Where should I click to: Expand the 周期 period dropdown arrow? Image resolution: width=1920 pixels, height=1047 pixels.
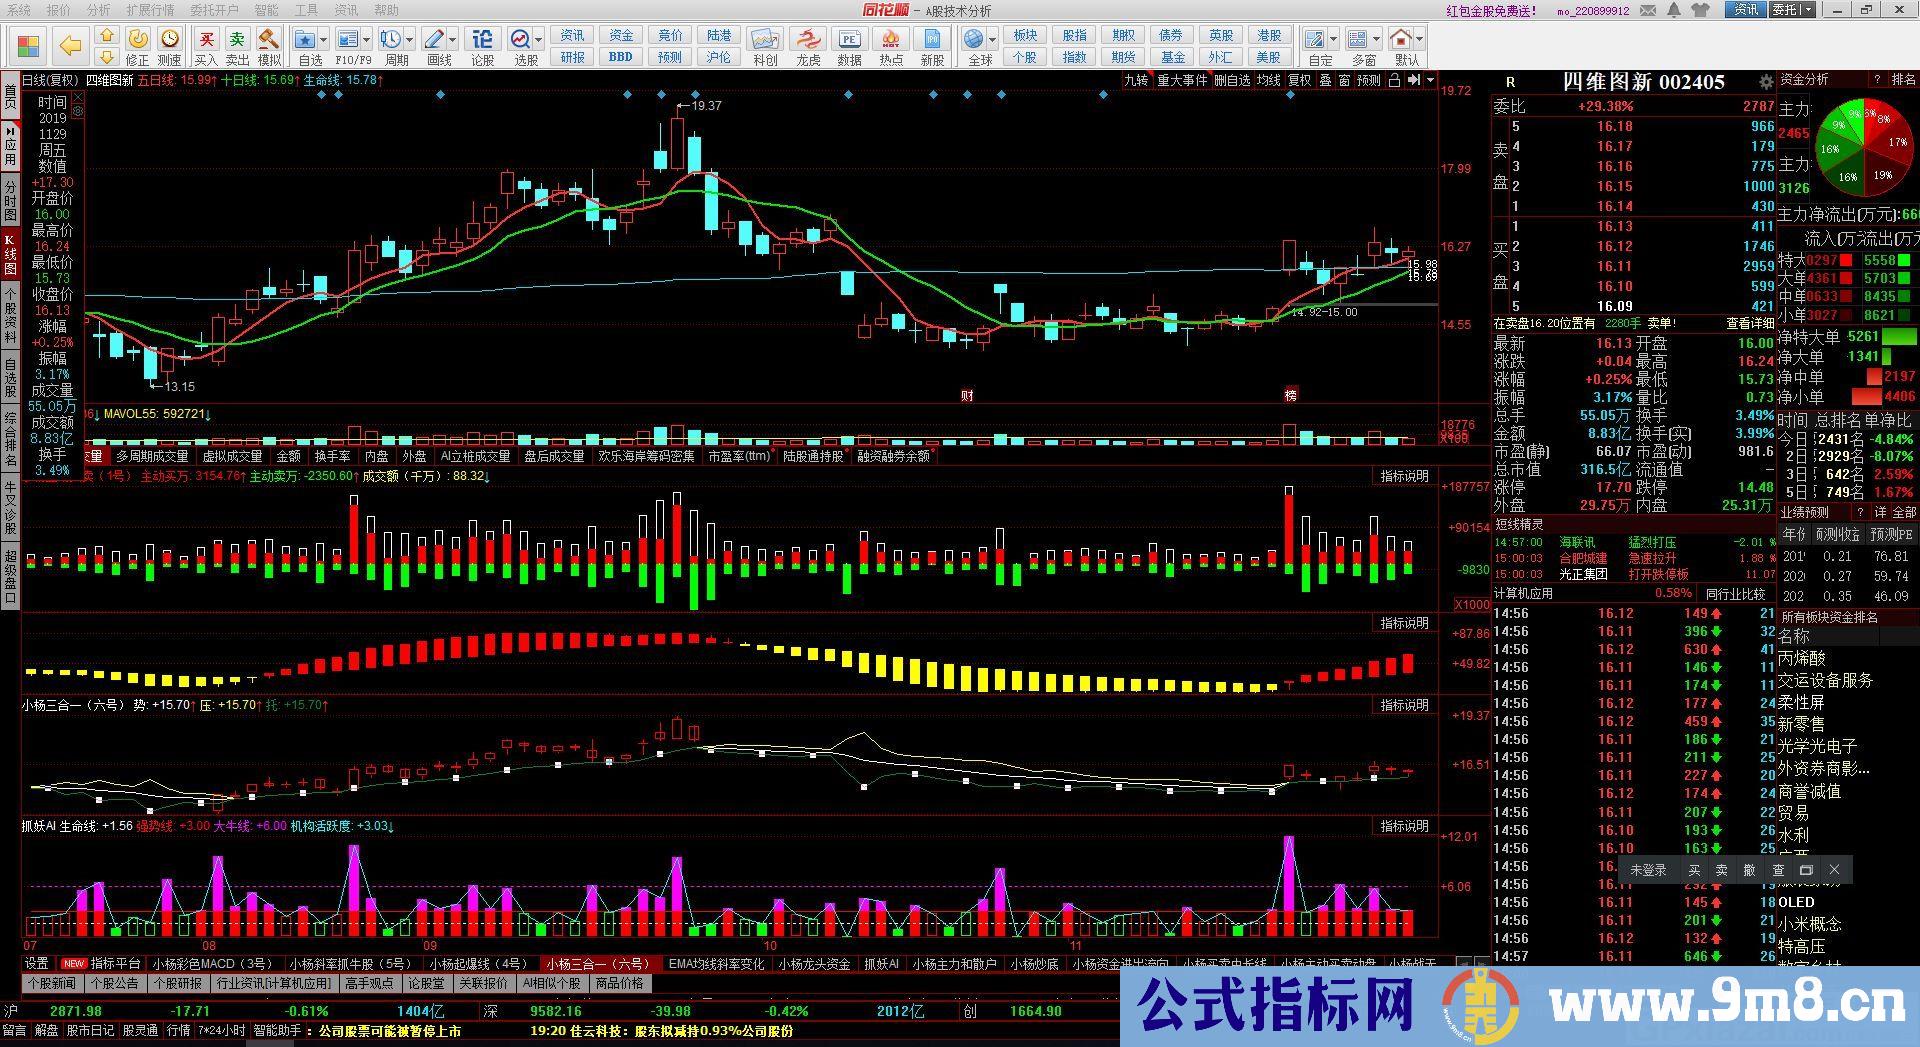point(409,40)
